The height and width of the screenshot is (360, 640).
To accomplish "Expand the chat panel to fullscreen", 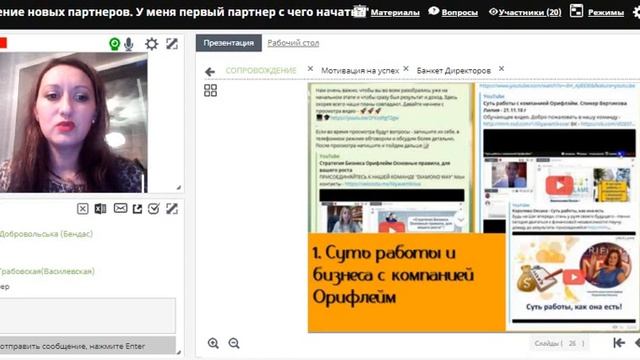I will pyautogui.click(x=172, y=209).
